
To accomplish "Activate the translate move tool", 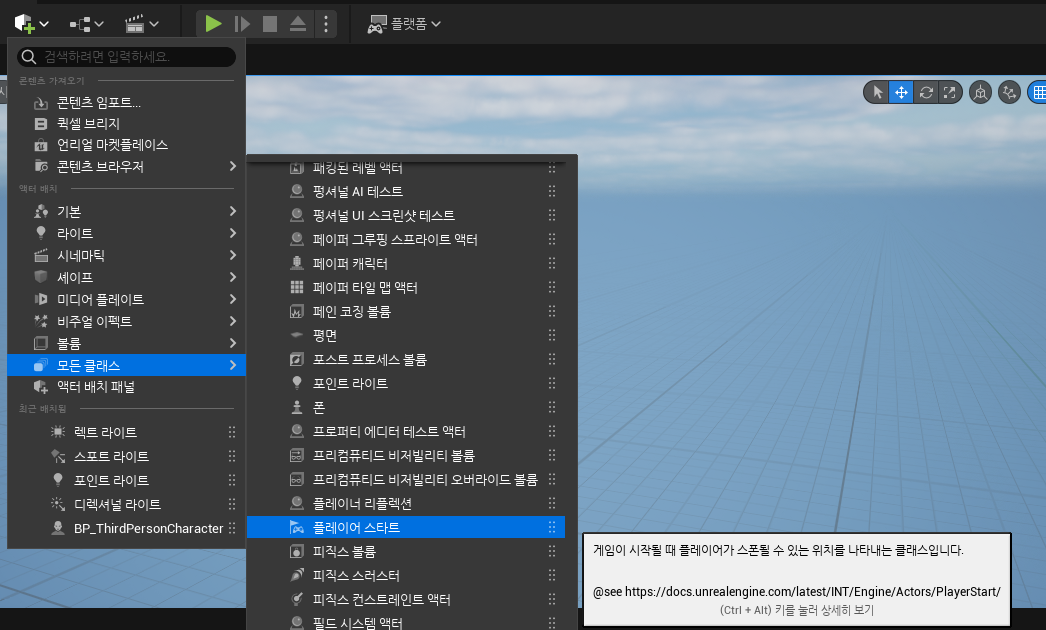I will [901, 92].
